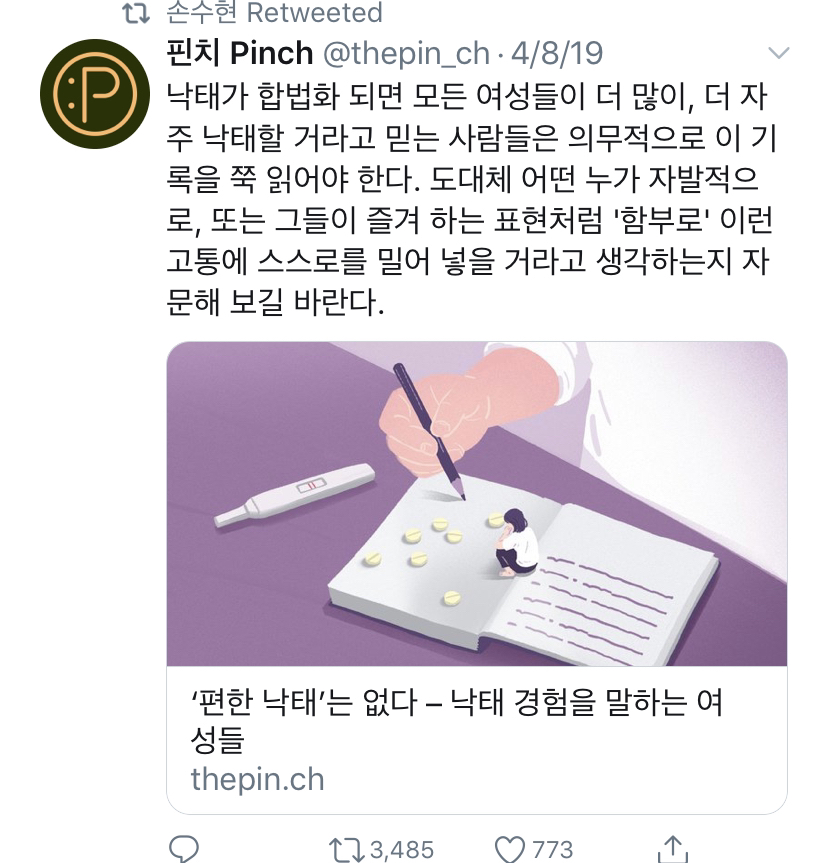Open the tweet body text for details
The height and width of the screenshot is (863, 828).
471,199
